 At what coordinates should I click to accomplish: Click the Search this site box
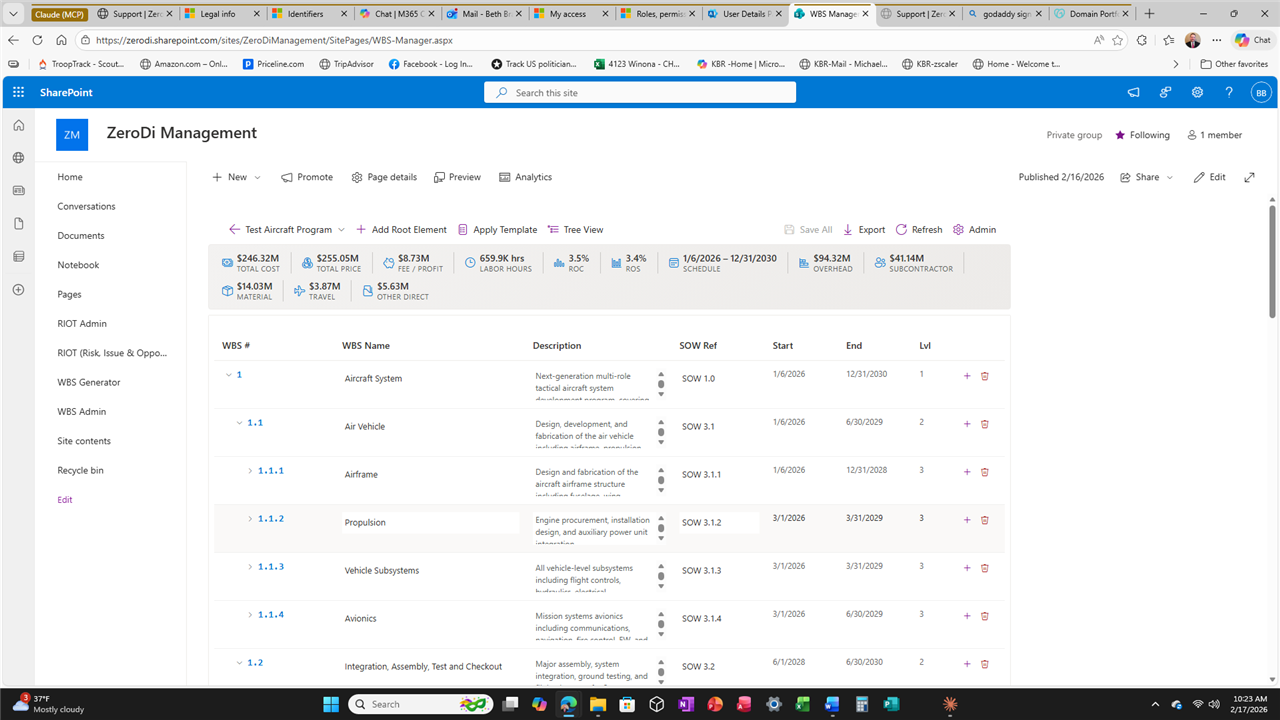(640, 92)
